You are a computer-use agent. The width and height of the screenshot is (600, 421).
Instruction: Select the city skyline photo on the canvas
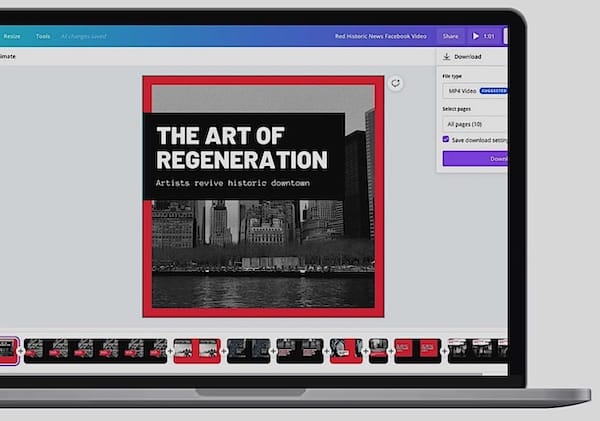click(263, 253)
